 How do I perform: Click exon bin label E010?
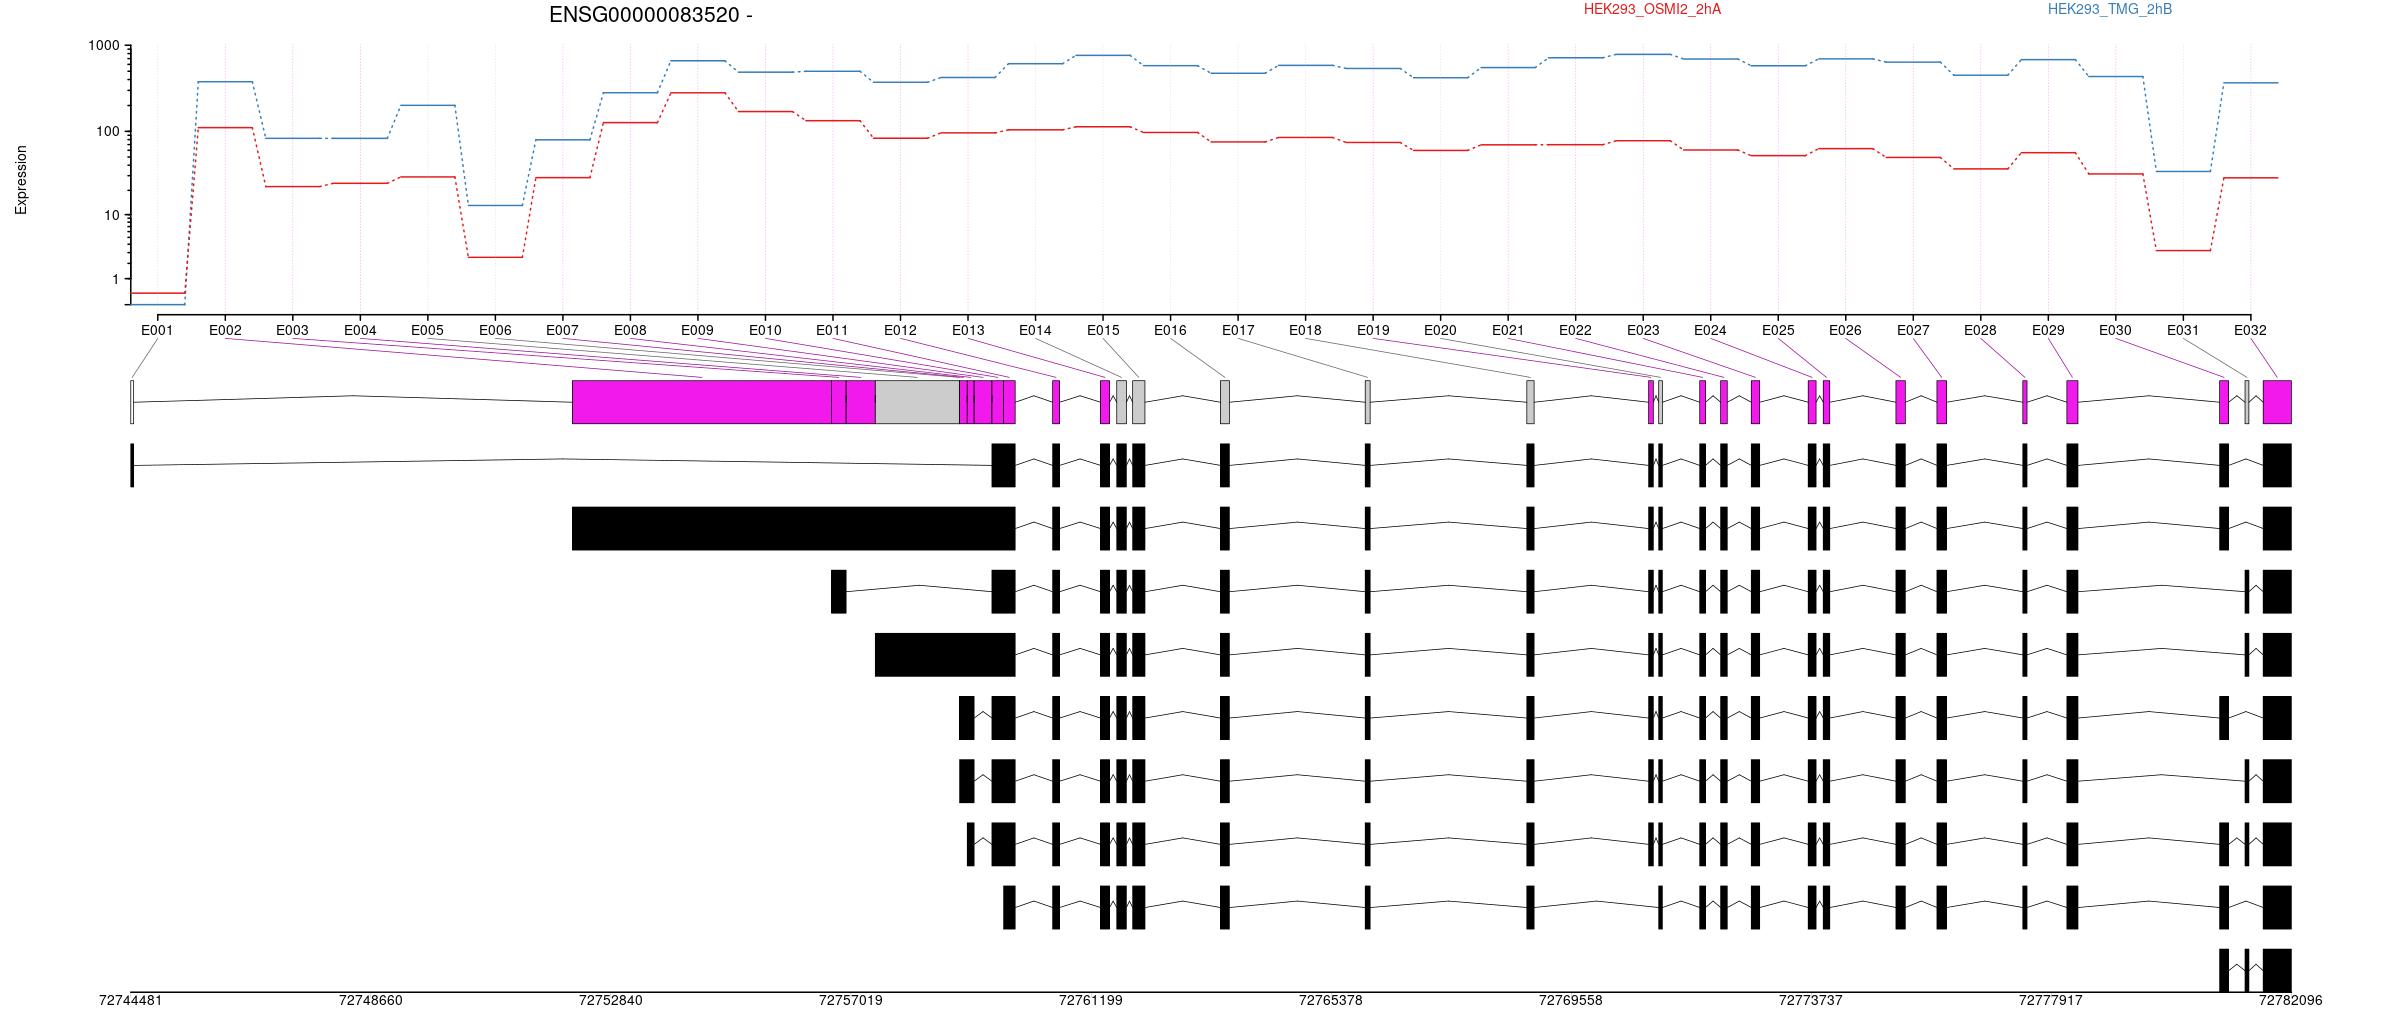[x=765, y=330]
